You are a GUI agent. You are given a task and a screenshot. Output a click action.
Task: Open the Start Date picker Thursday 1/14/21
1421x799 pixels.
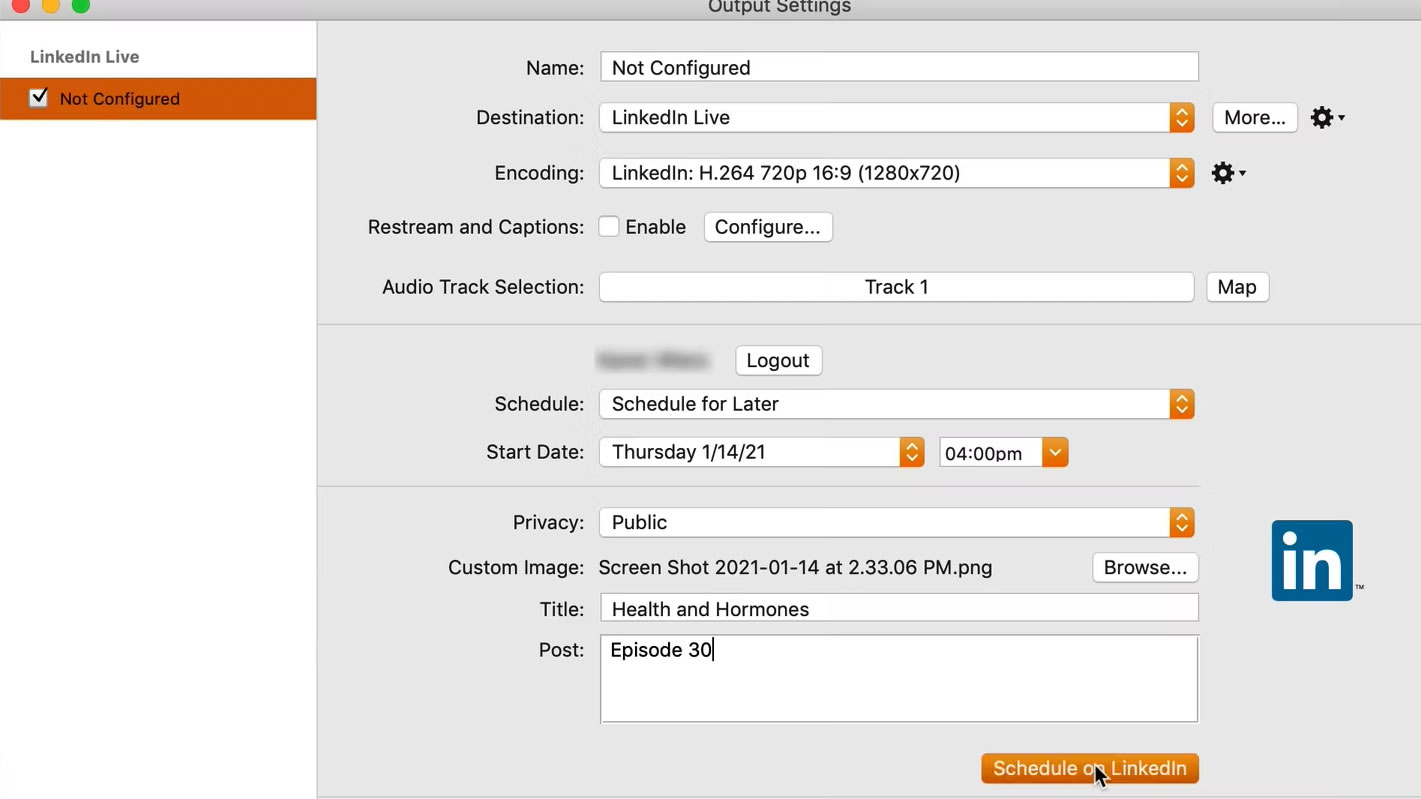click(762, 452)
